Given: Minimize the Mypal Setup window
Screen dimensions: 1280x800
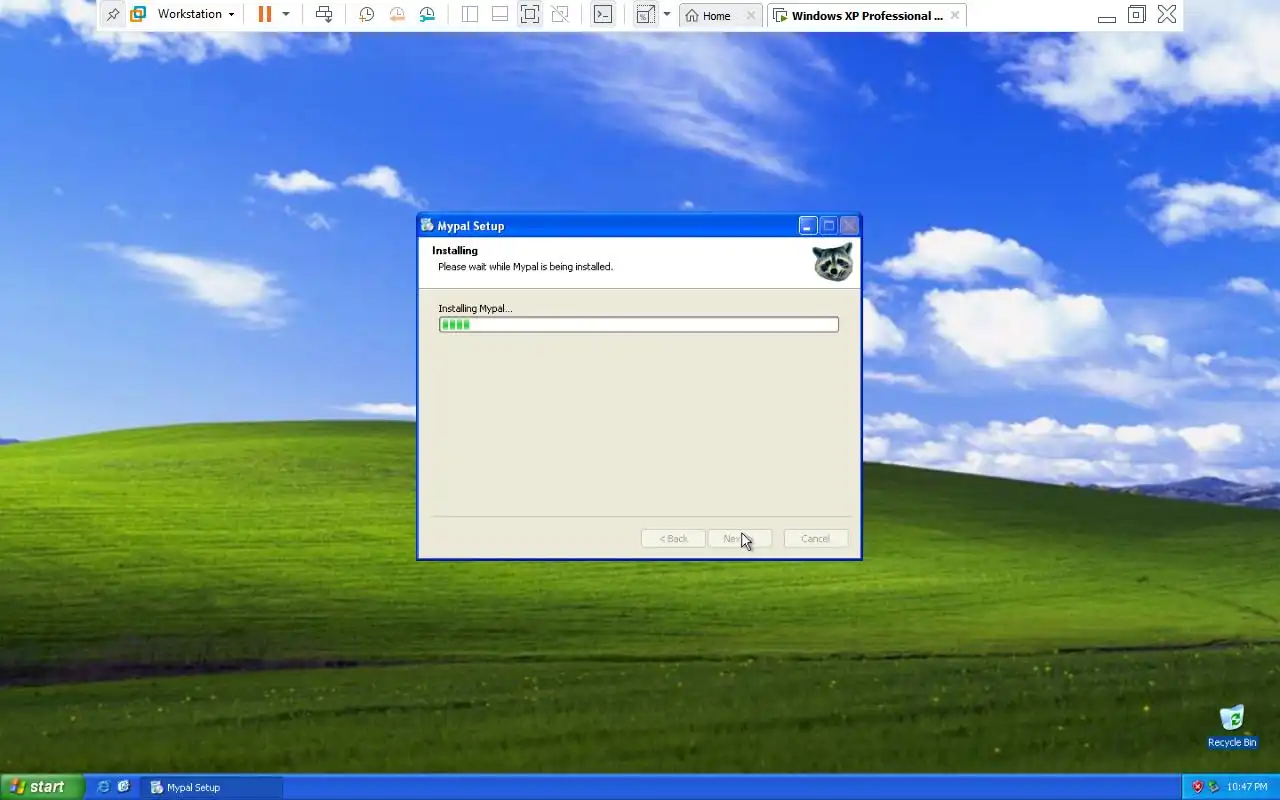Looking at the screenshot, I should click(x=807, y=226).
